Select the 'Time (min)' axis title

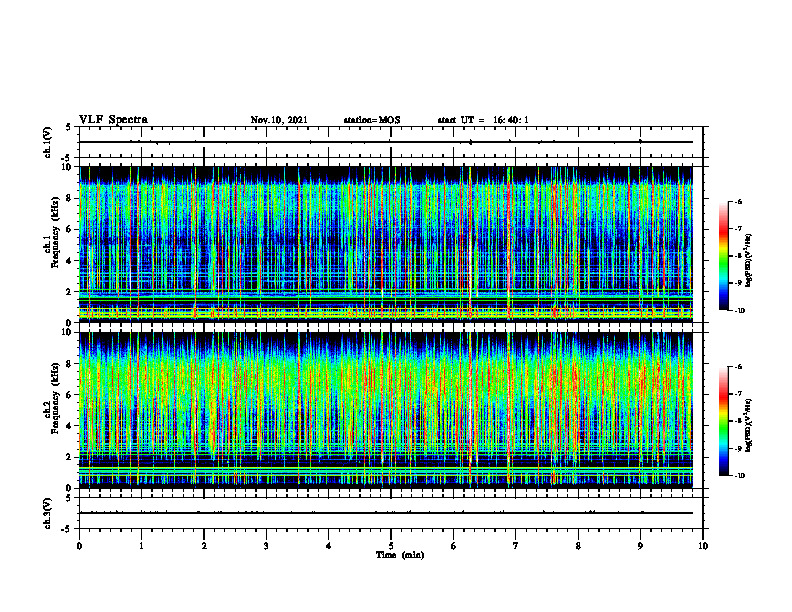[400, 555]
